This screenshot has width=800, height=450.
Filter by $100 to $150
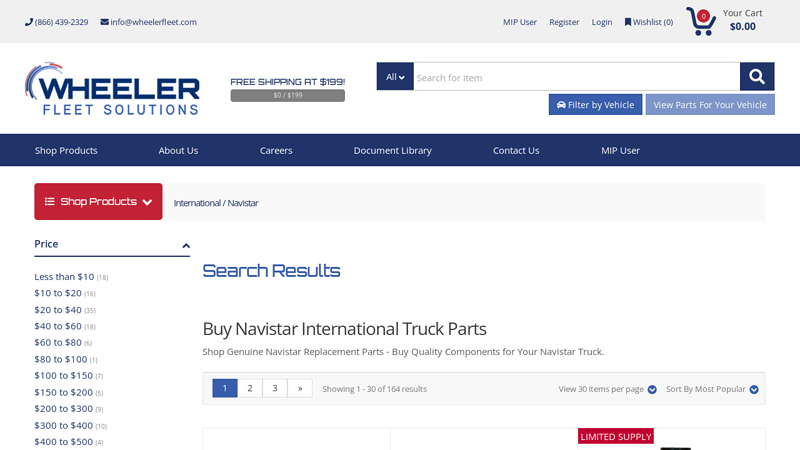click(x=64, y=376)
